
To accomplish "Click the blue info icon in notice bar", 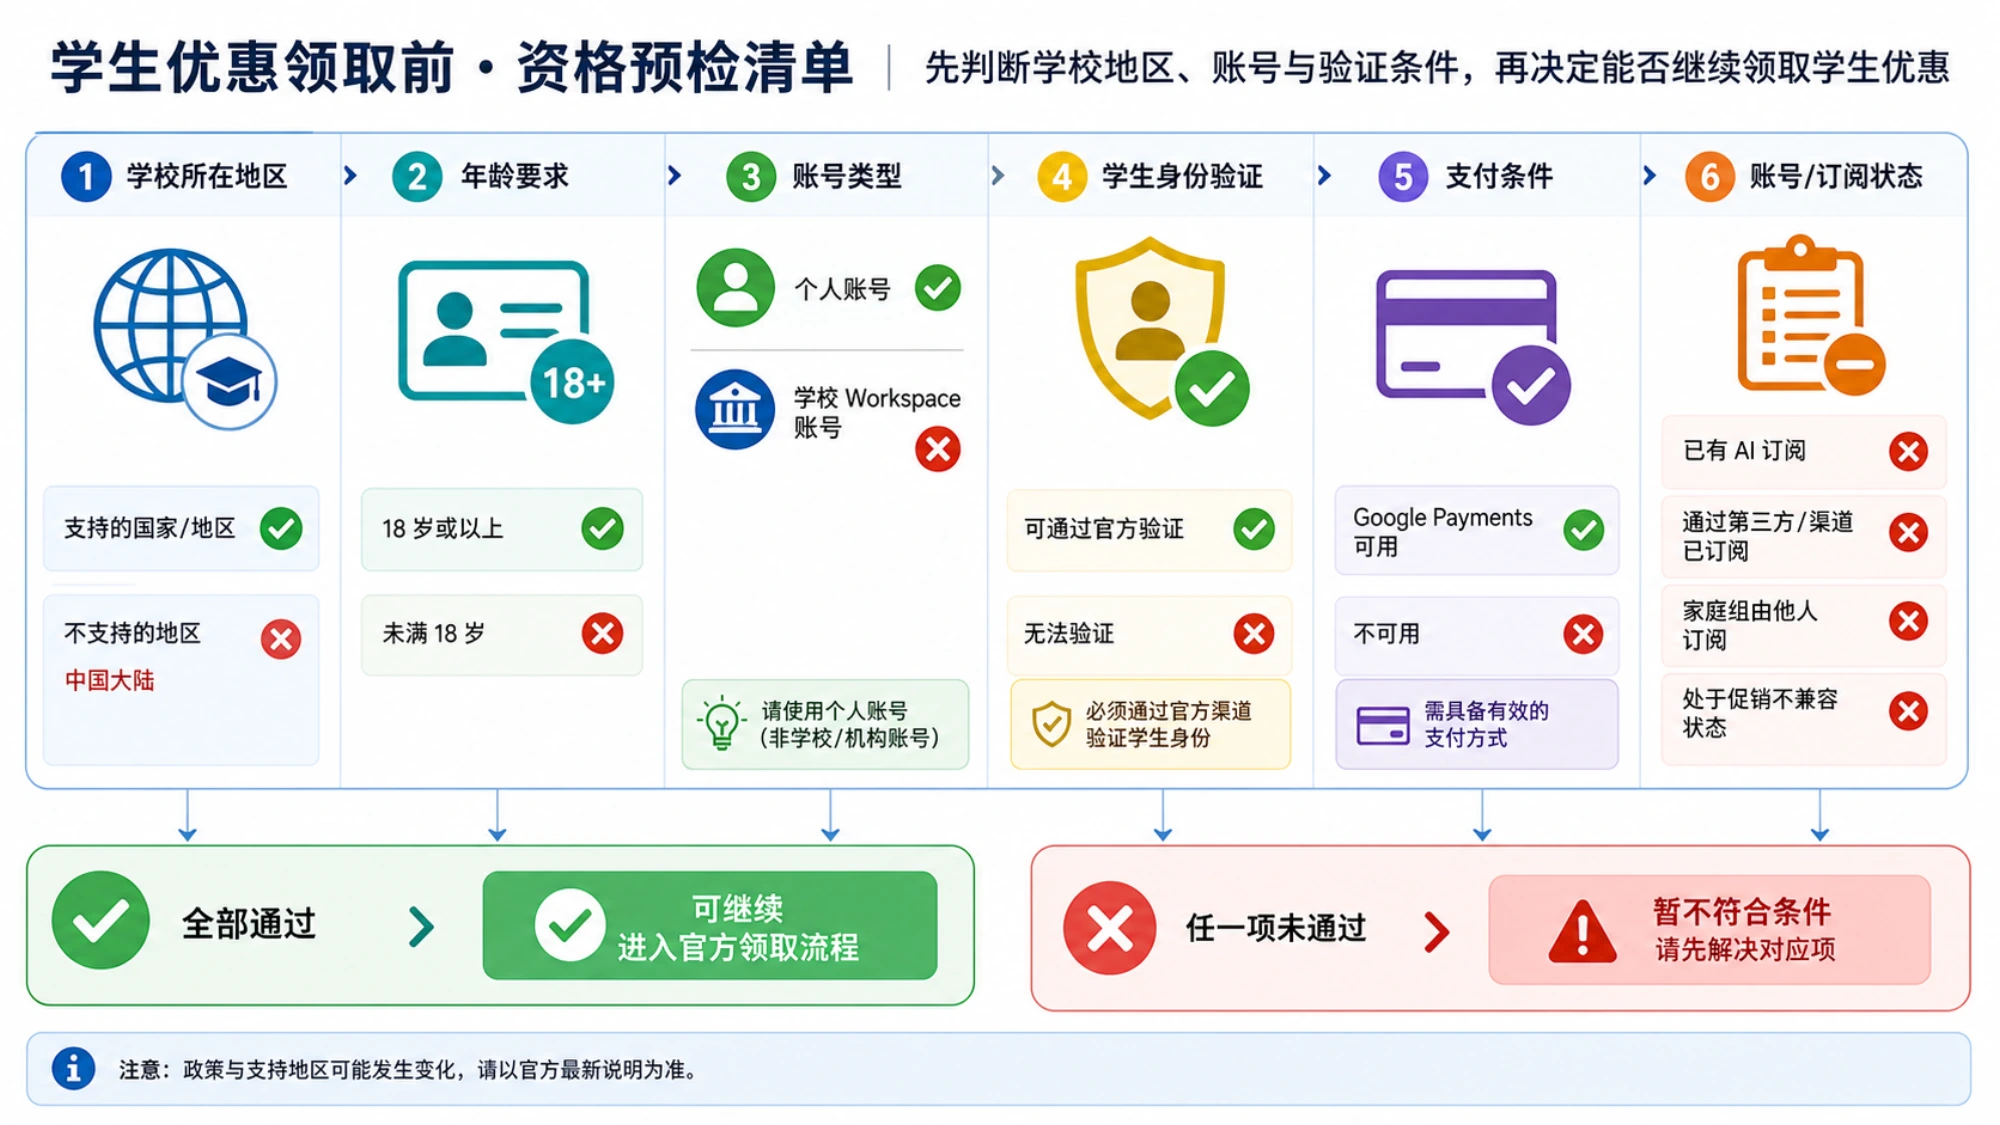I will 73,1068.
